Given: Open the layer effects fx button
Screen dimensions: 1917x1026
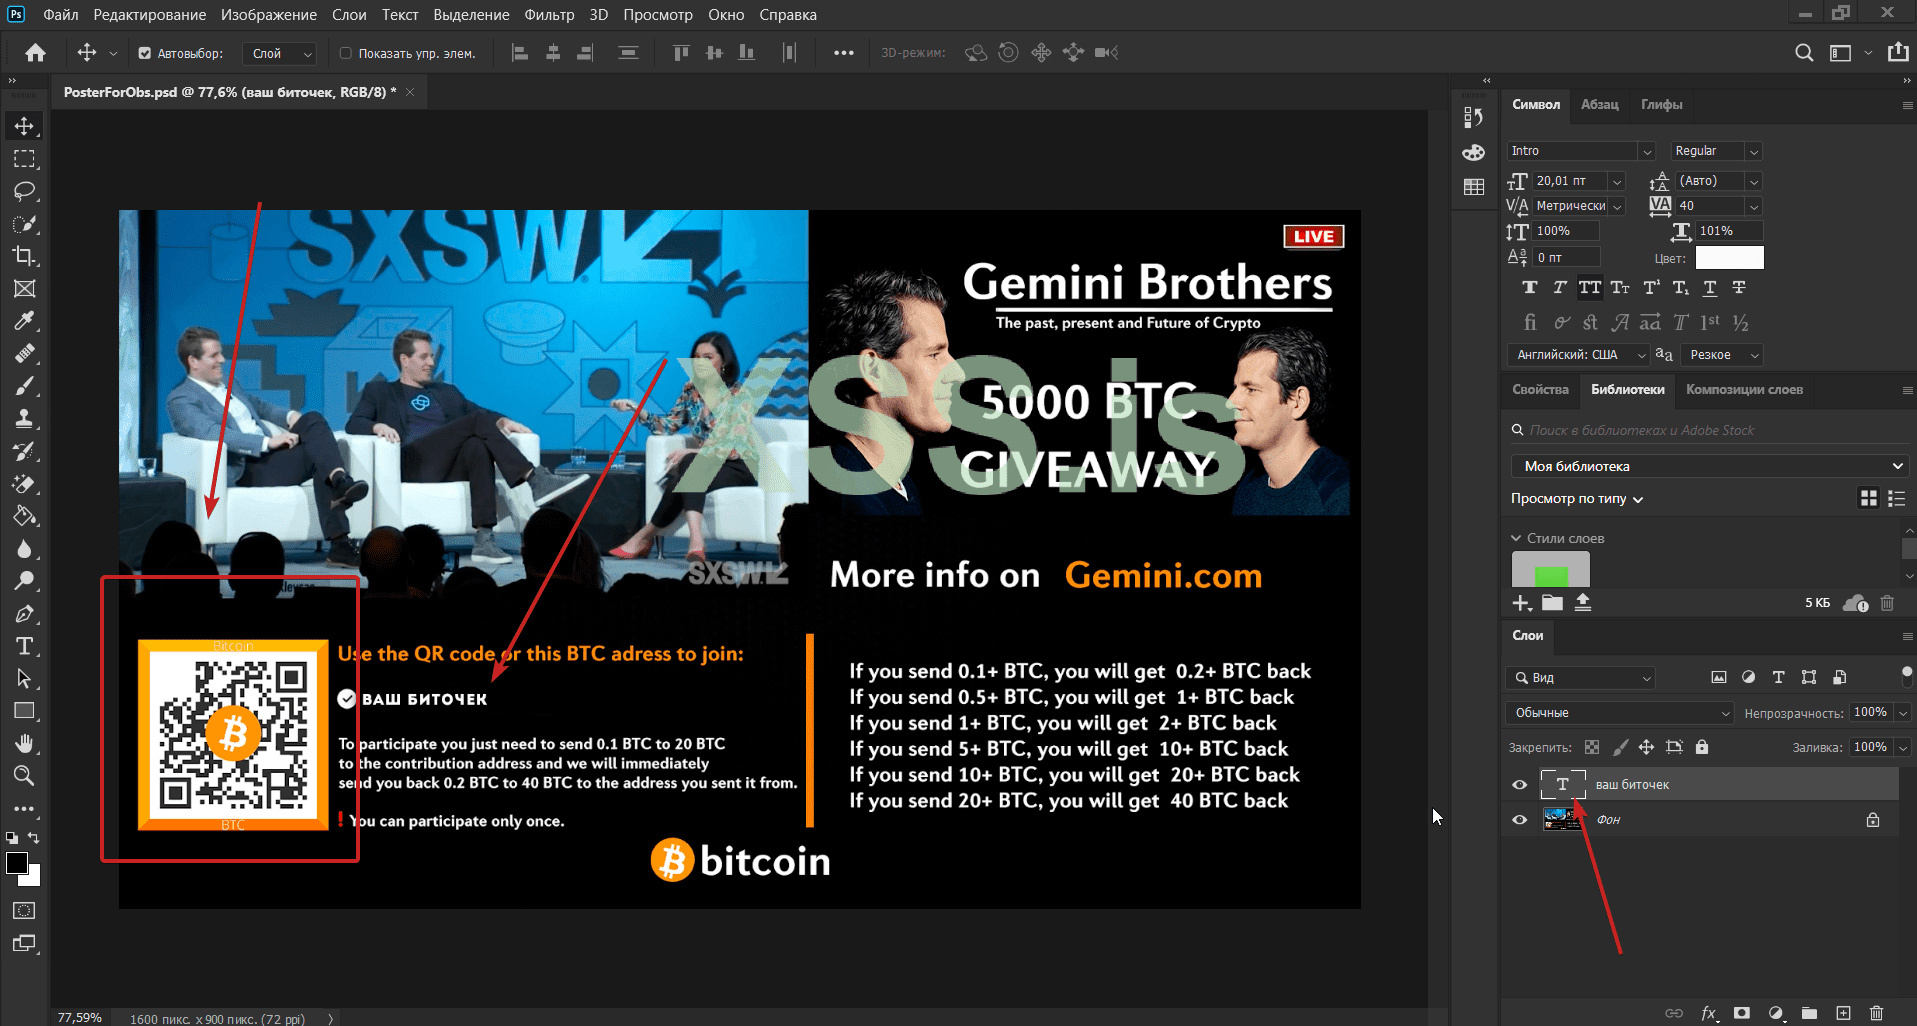Looking at the screenshot, I should point(1709,1013).
